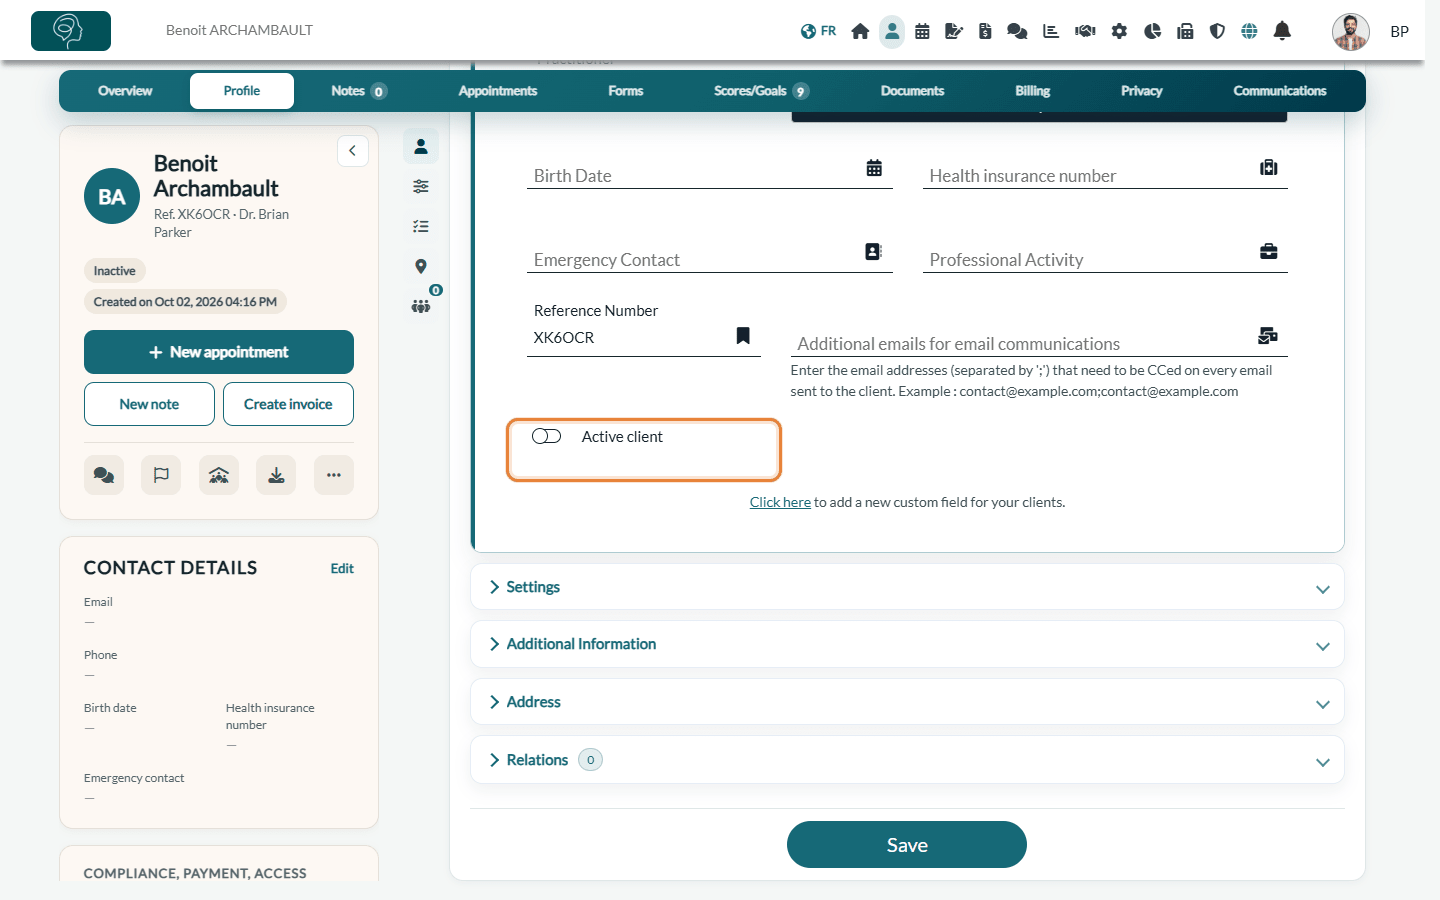This screenshot has height=900, width=1440.
Task: Open the Communications tab
Action: [1280, 91]
